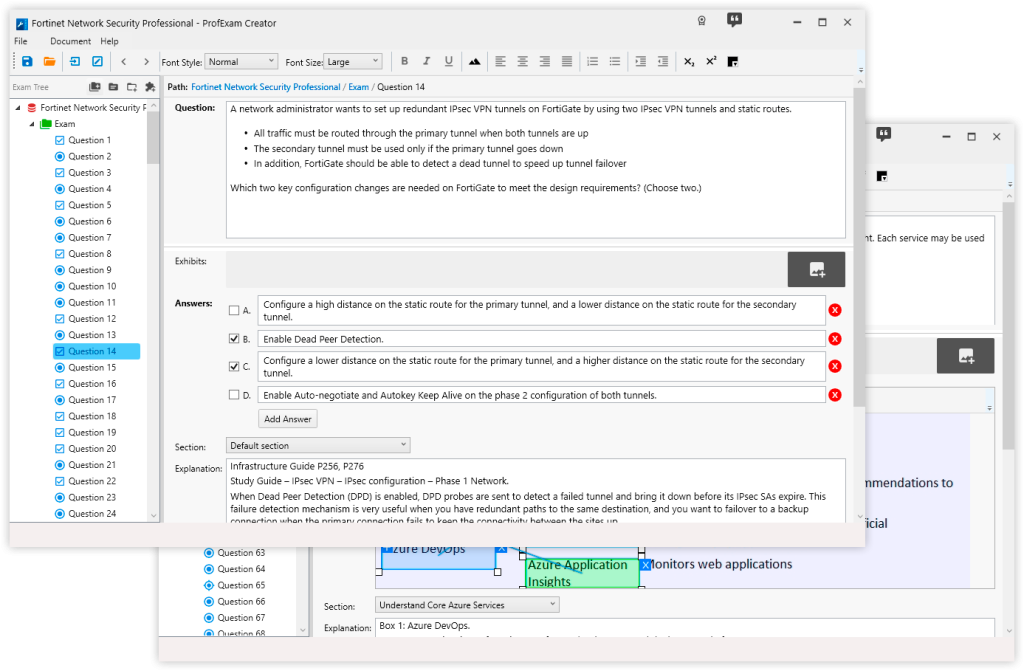The image size is (1024, 671).
Task: Delete answer C with red X
Action: [835, 367]
